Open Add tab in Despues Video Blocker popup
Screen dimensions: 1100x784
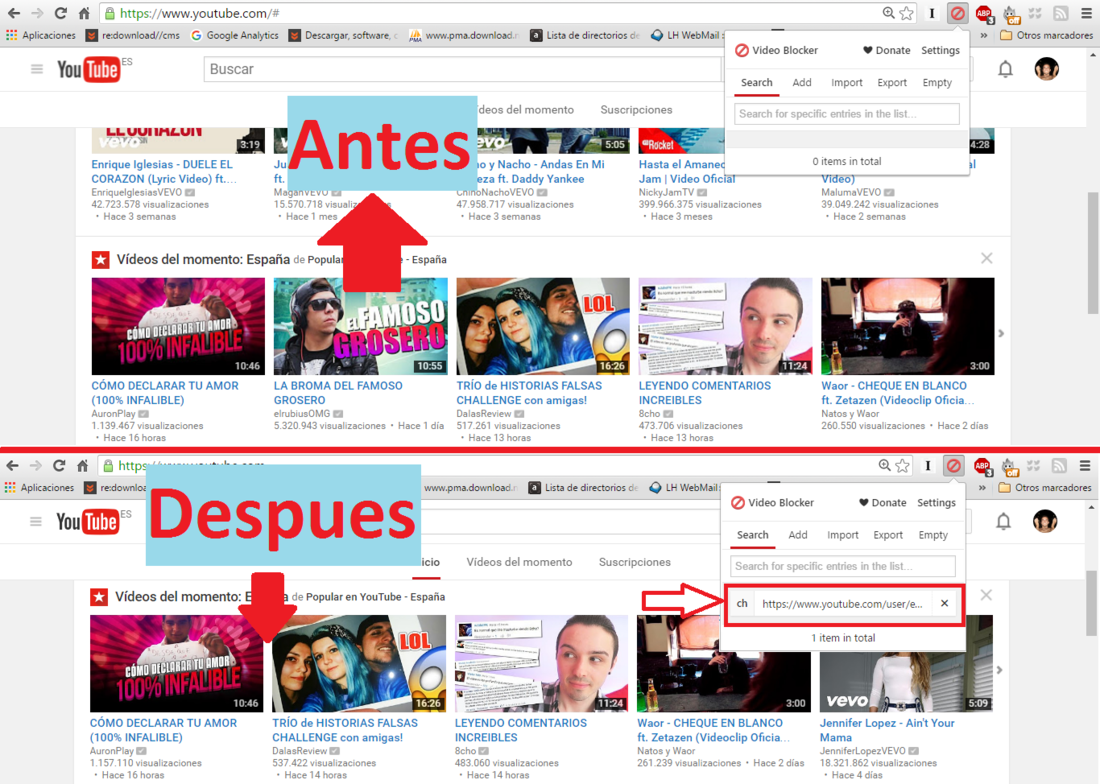pos(798,535)
